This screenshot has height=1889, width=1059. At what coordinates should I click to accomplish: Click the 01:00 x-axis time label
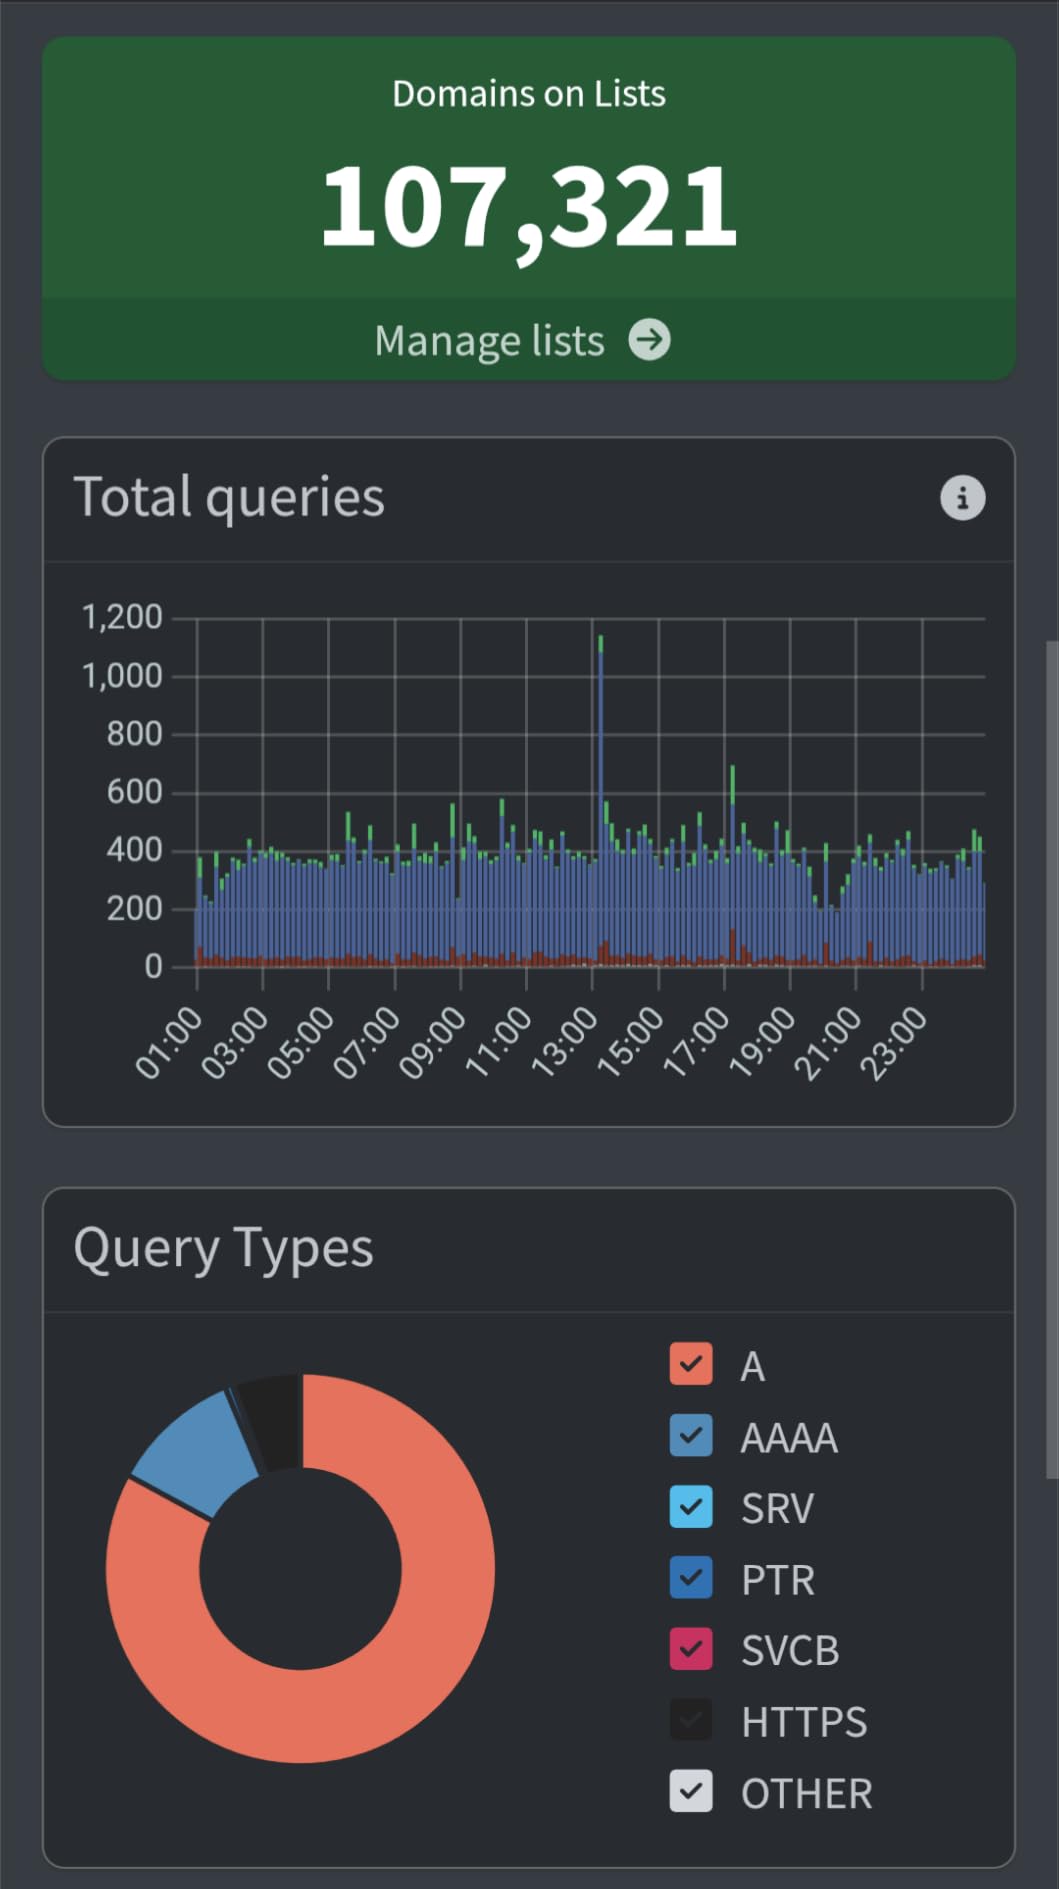(x=170, y=1042)
